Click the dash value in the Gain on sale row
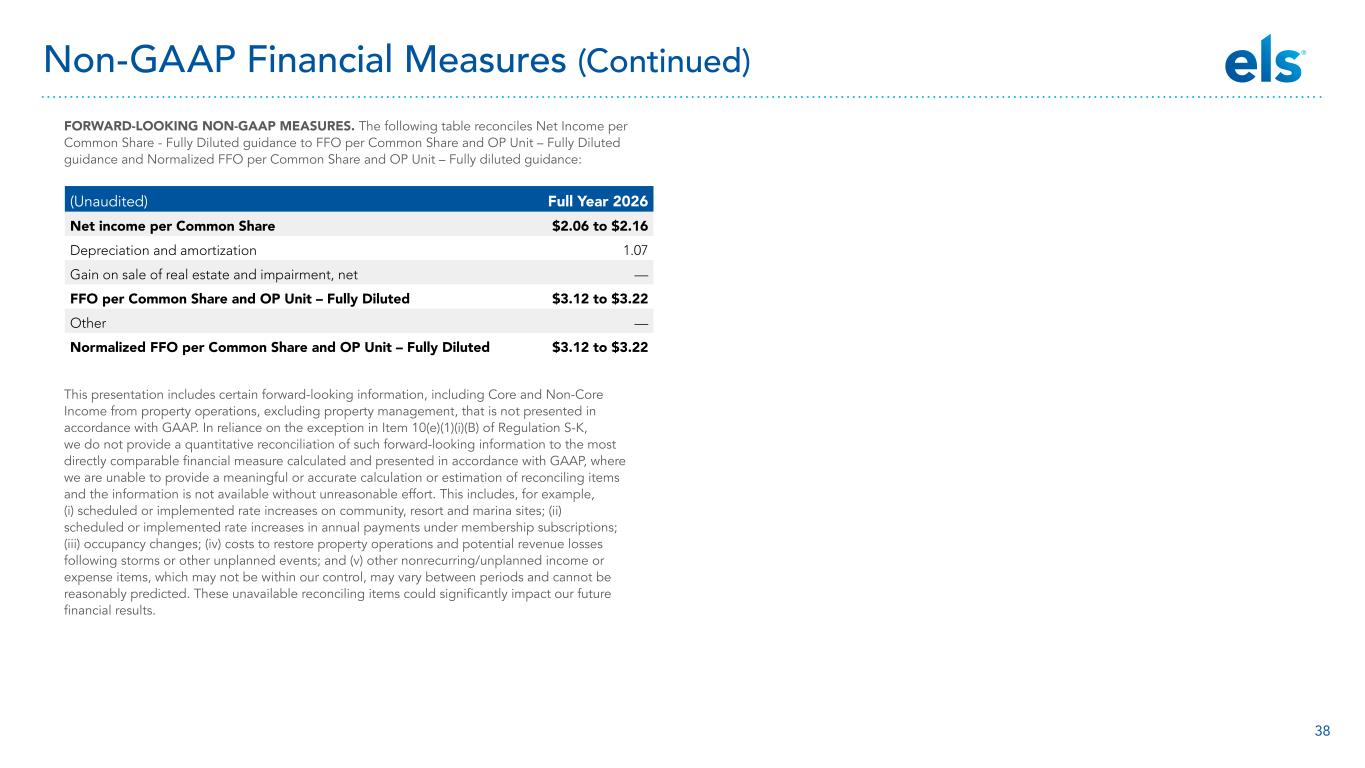This screenshot has height=768, width=1365. [640, 274]
